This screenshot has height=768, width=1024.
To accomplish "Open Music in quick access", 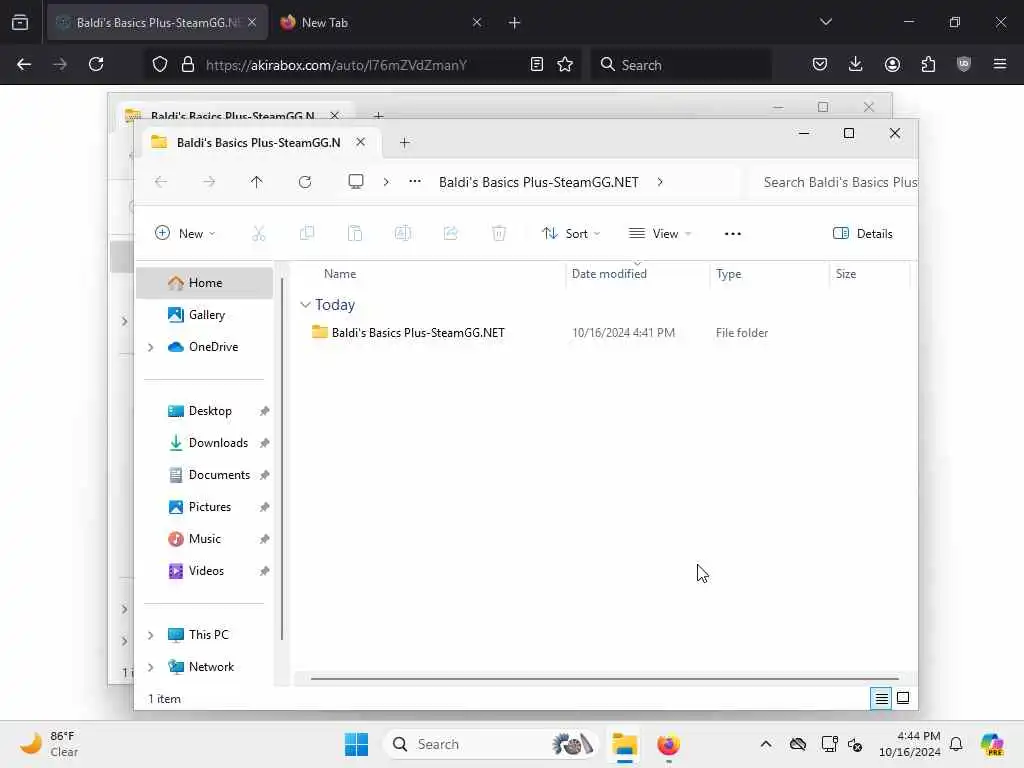I will [x=204, y=539].
